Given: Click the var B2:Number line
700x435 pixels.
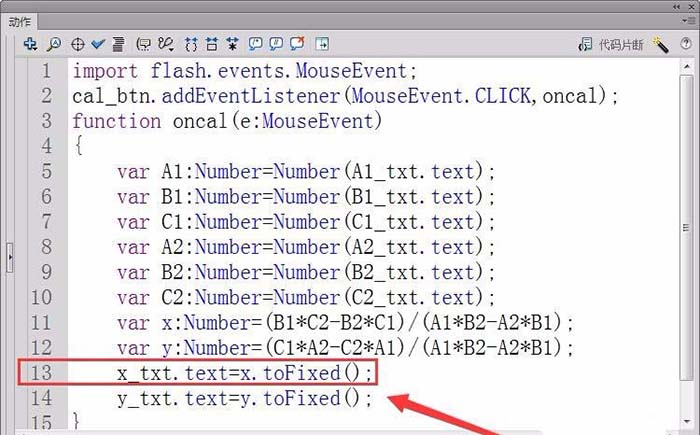Looking at the screenshot, I should (x=306, y=272).
